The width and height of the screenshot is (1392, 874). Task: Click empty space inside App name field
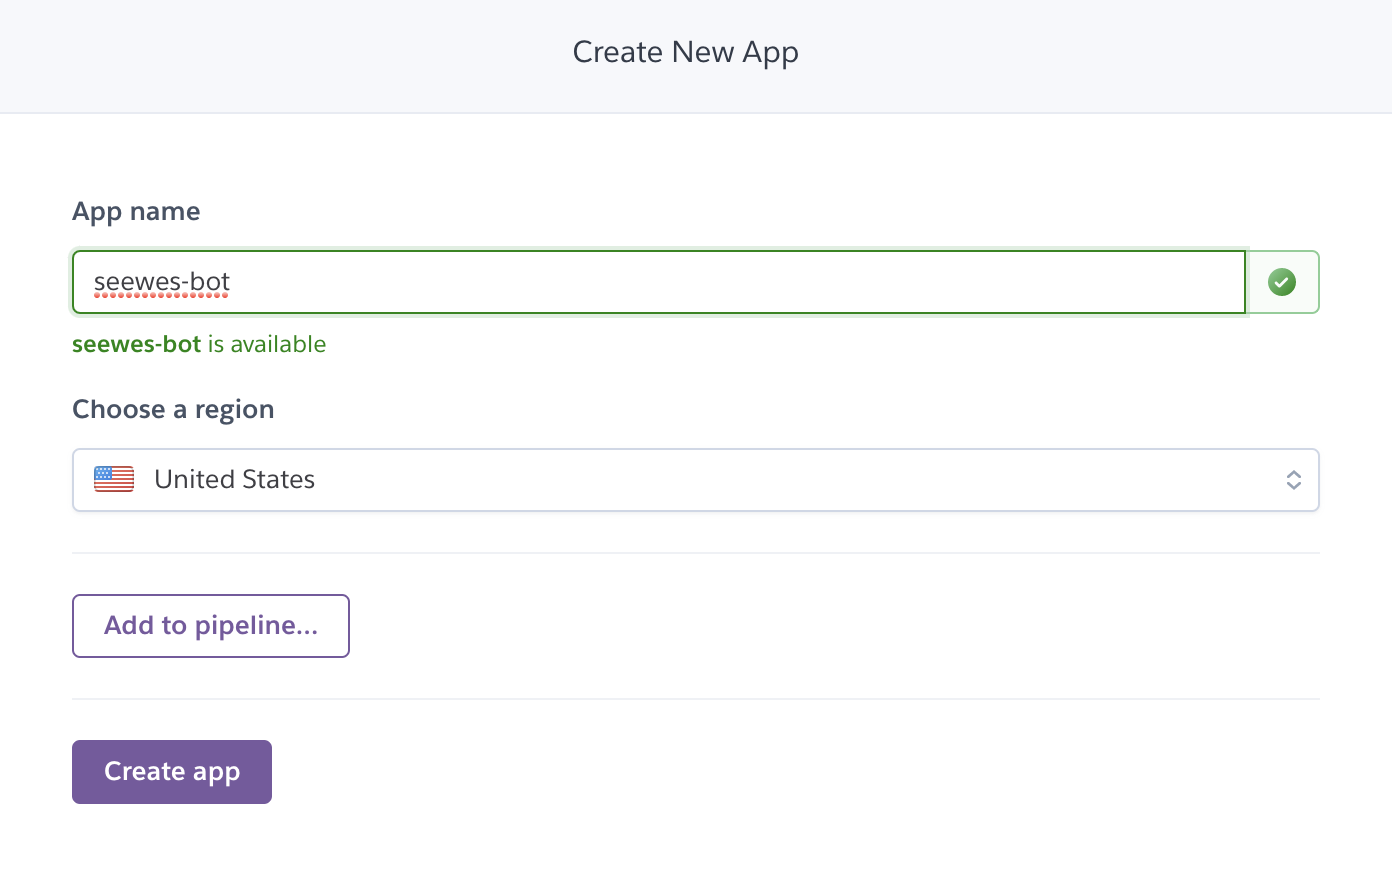coord(740,282)
